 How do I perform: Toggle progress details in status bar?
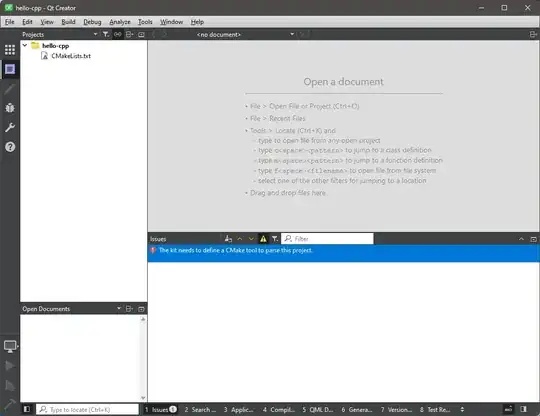[508, 409]
